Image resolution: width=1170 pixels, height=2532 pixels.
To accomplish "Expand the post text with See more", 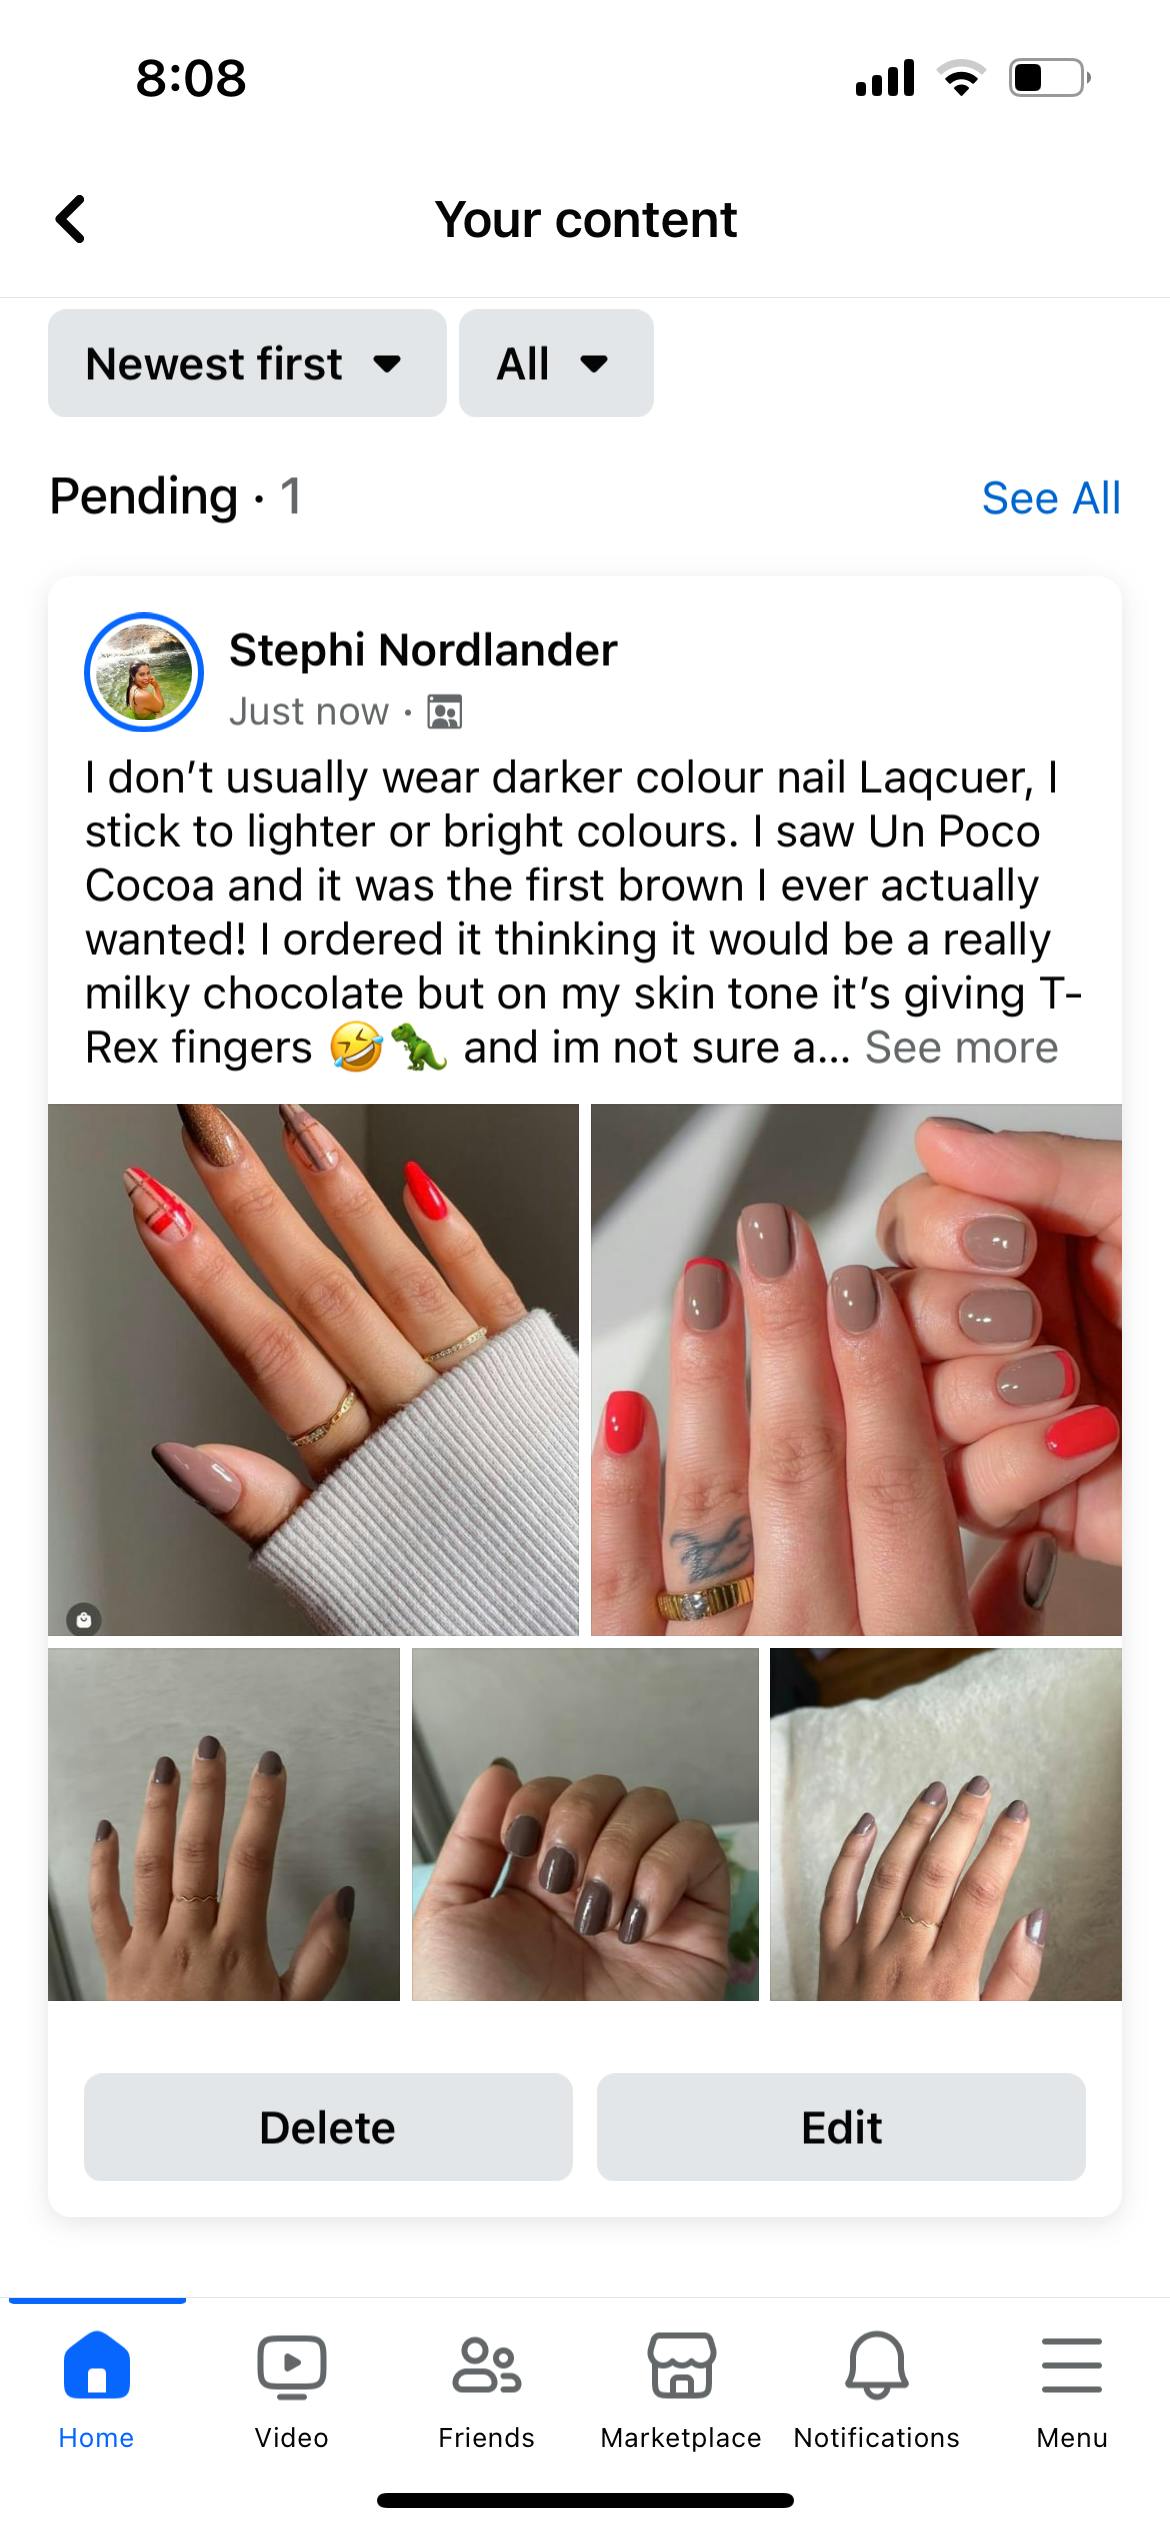I will pos(961,1048).
